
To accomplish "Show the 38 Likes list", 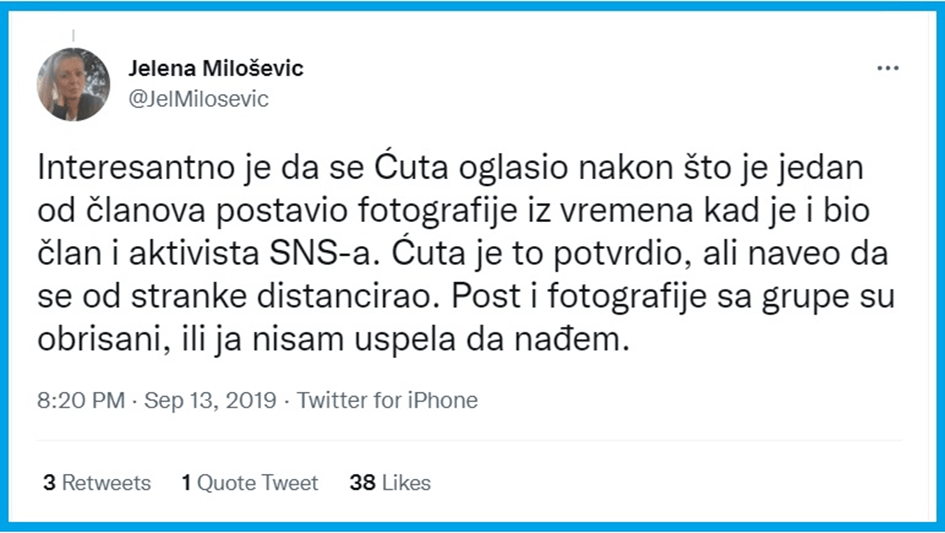I will 390,483.
